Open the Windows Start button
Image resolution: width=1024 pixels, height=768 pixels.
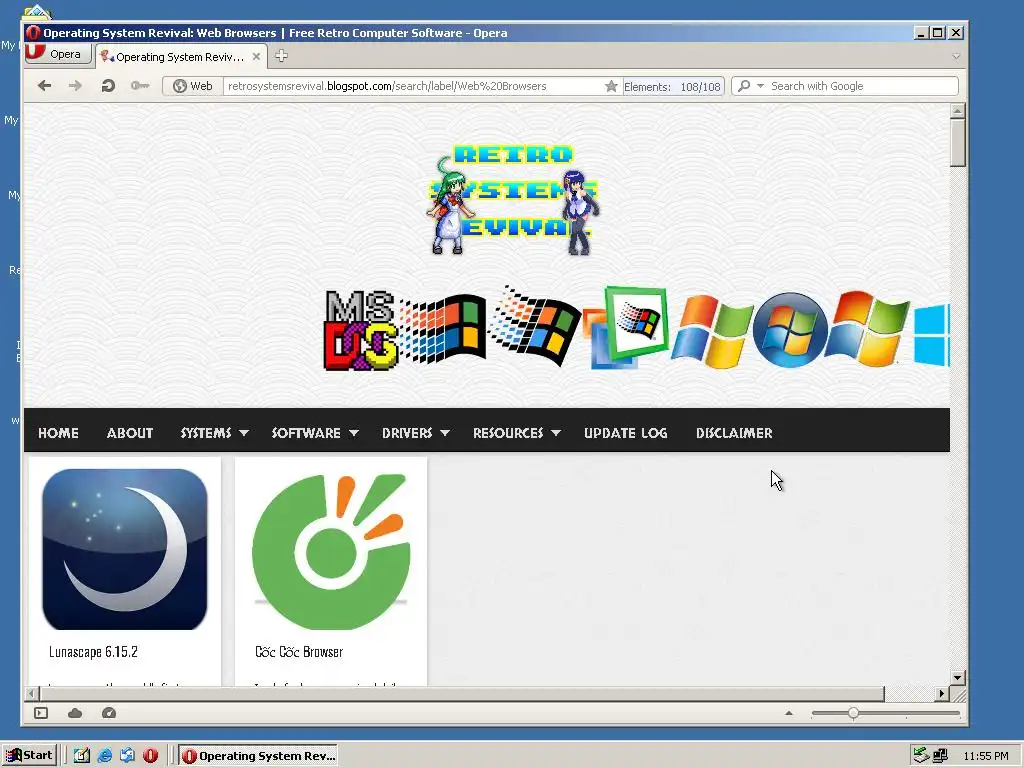tap(30, 756)
